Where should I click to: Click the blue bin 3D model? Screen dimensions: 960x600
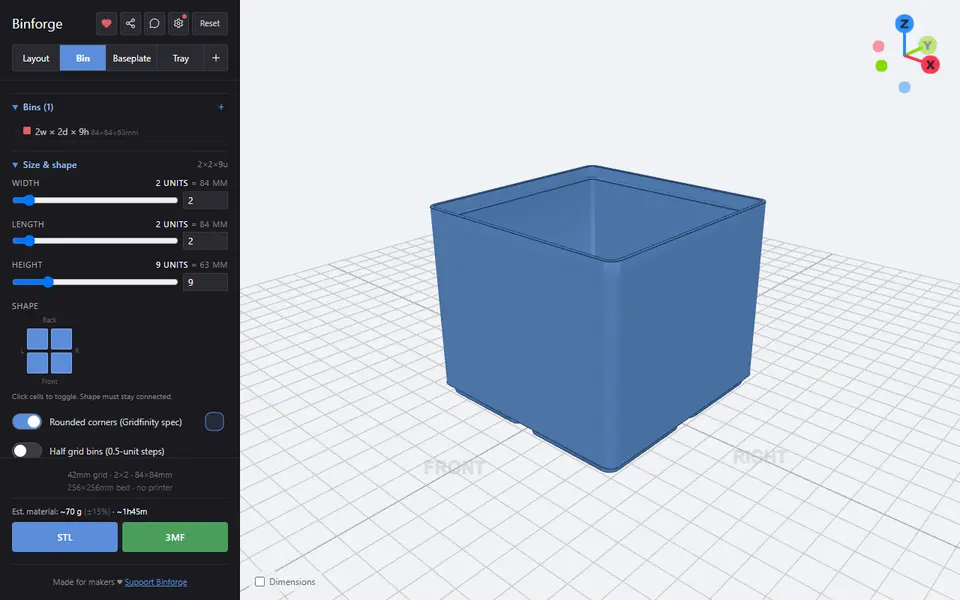tap(598, 318)
